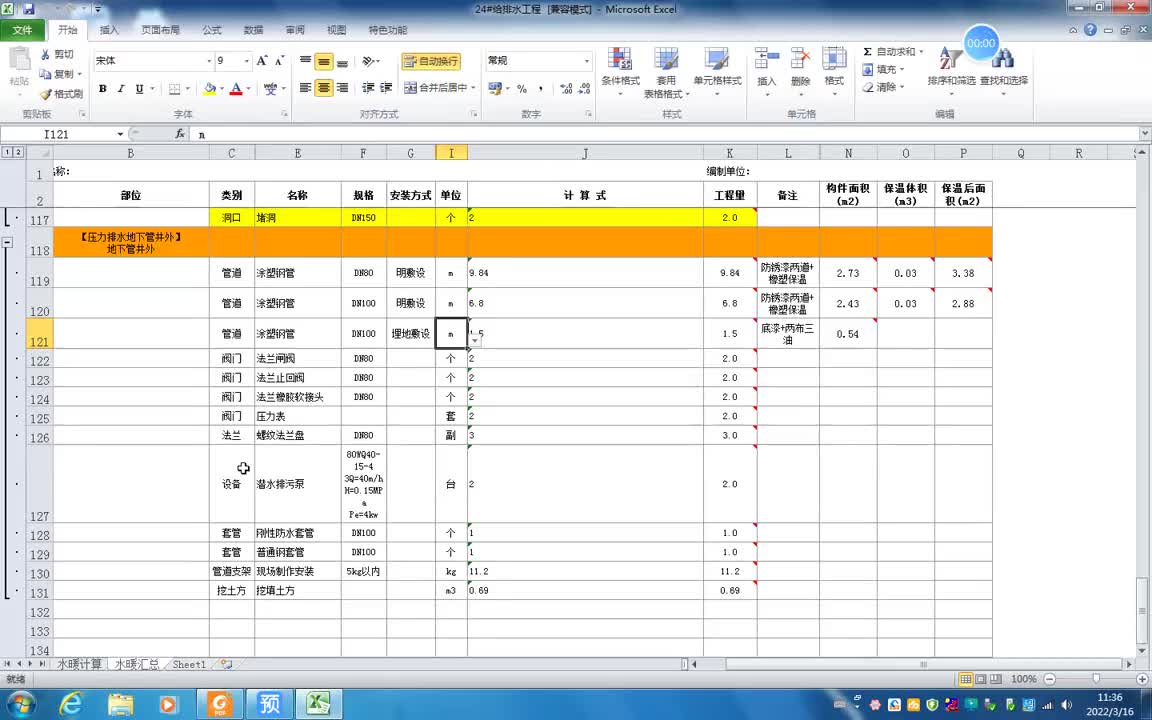Click increase decimal icon
The image size is (1152, 720).
(566, 89)
